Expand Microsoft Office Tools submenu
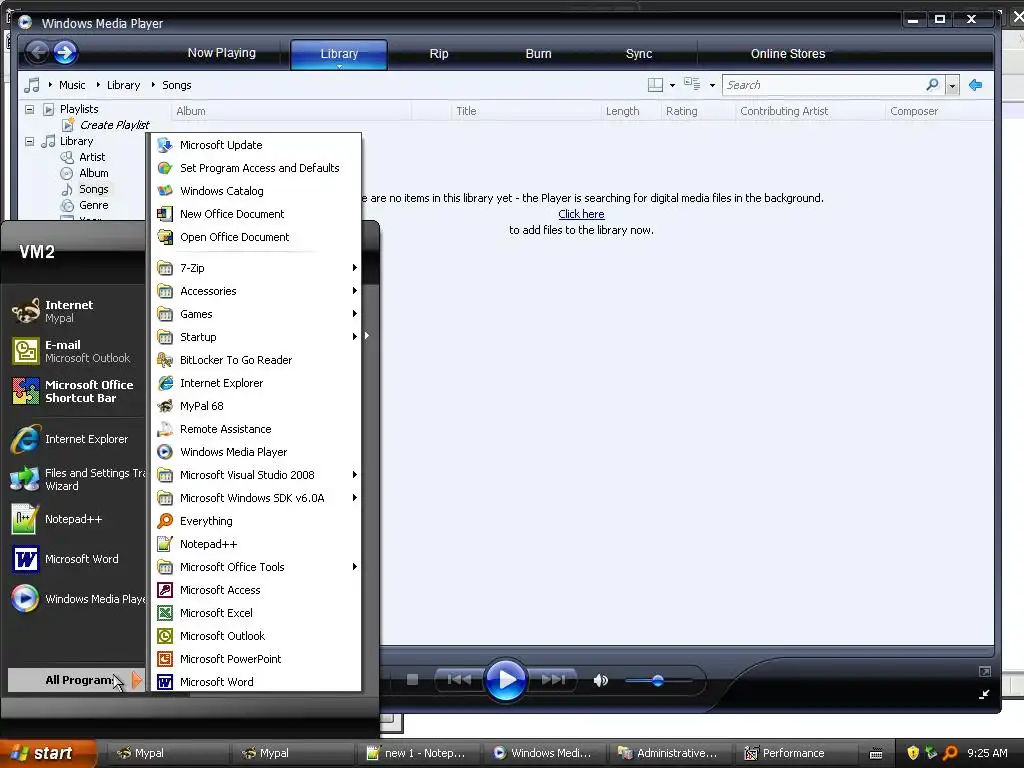Screen dimensions: 1024x768 [256, 567]
